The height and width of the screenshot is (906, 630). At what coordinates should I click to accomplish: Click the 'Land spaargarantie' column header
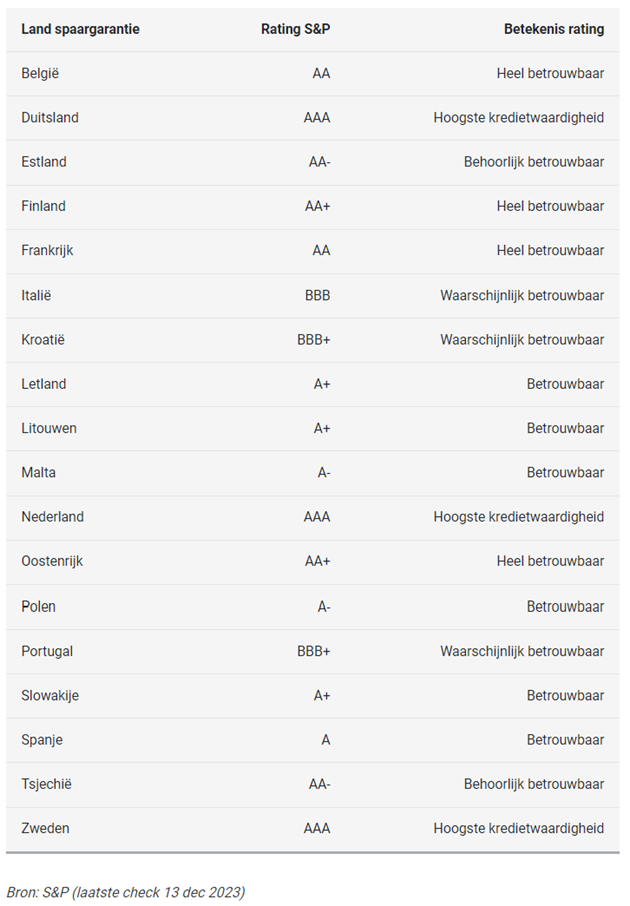pos(80,29)
